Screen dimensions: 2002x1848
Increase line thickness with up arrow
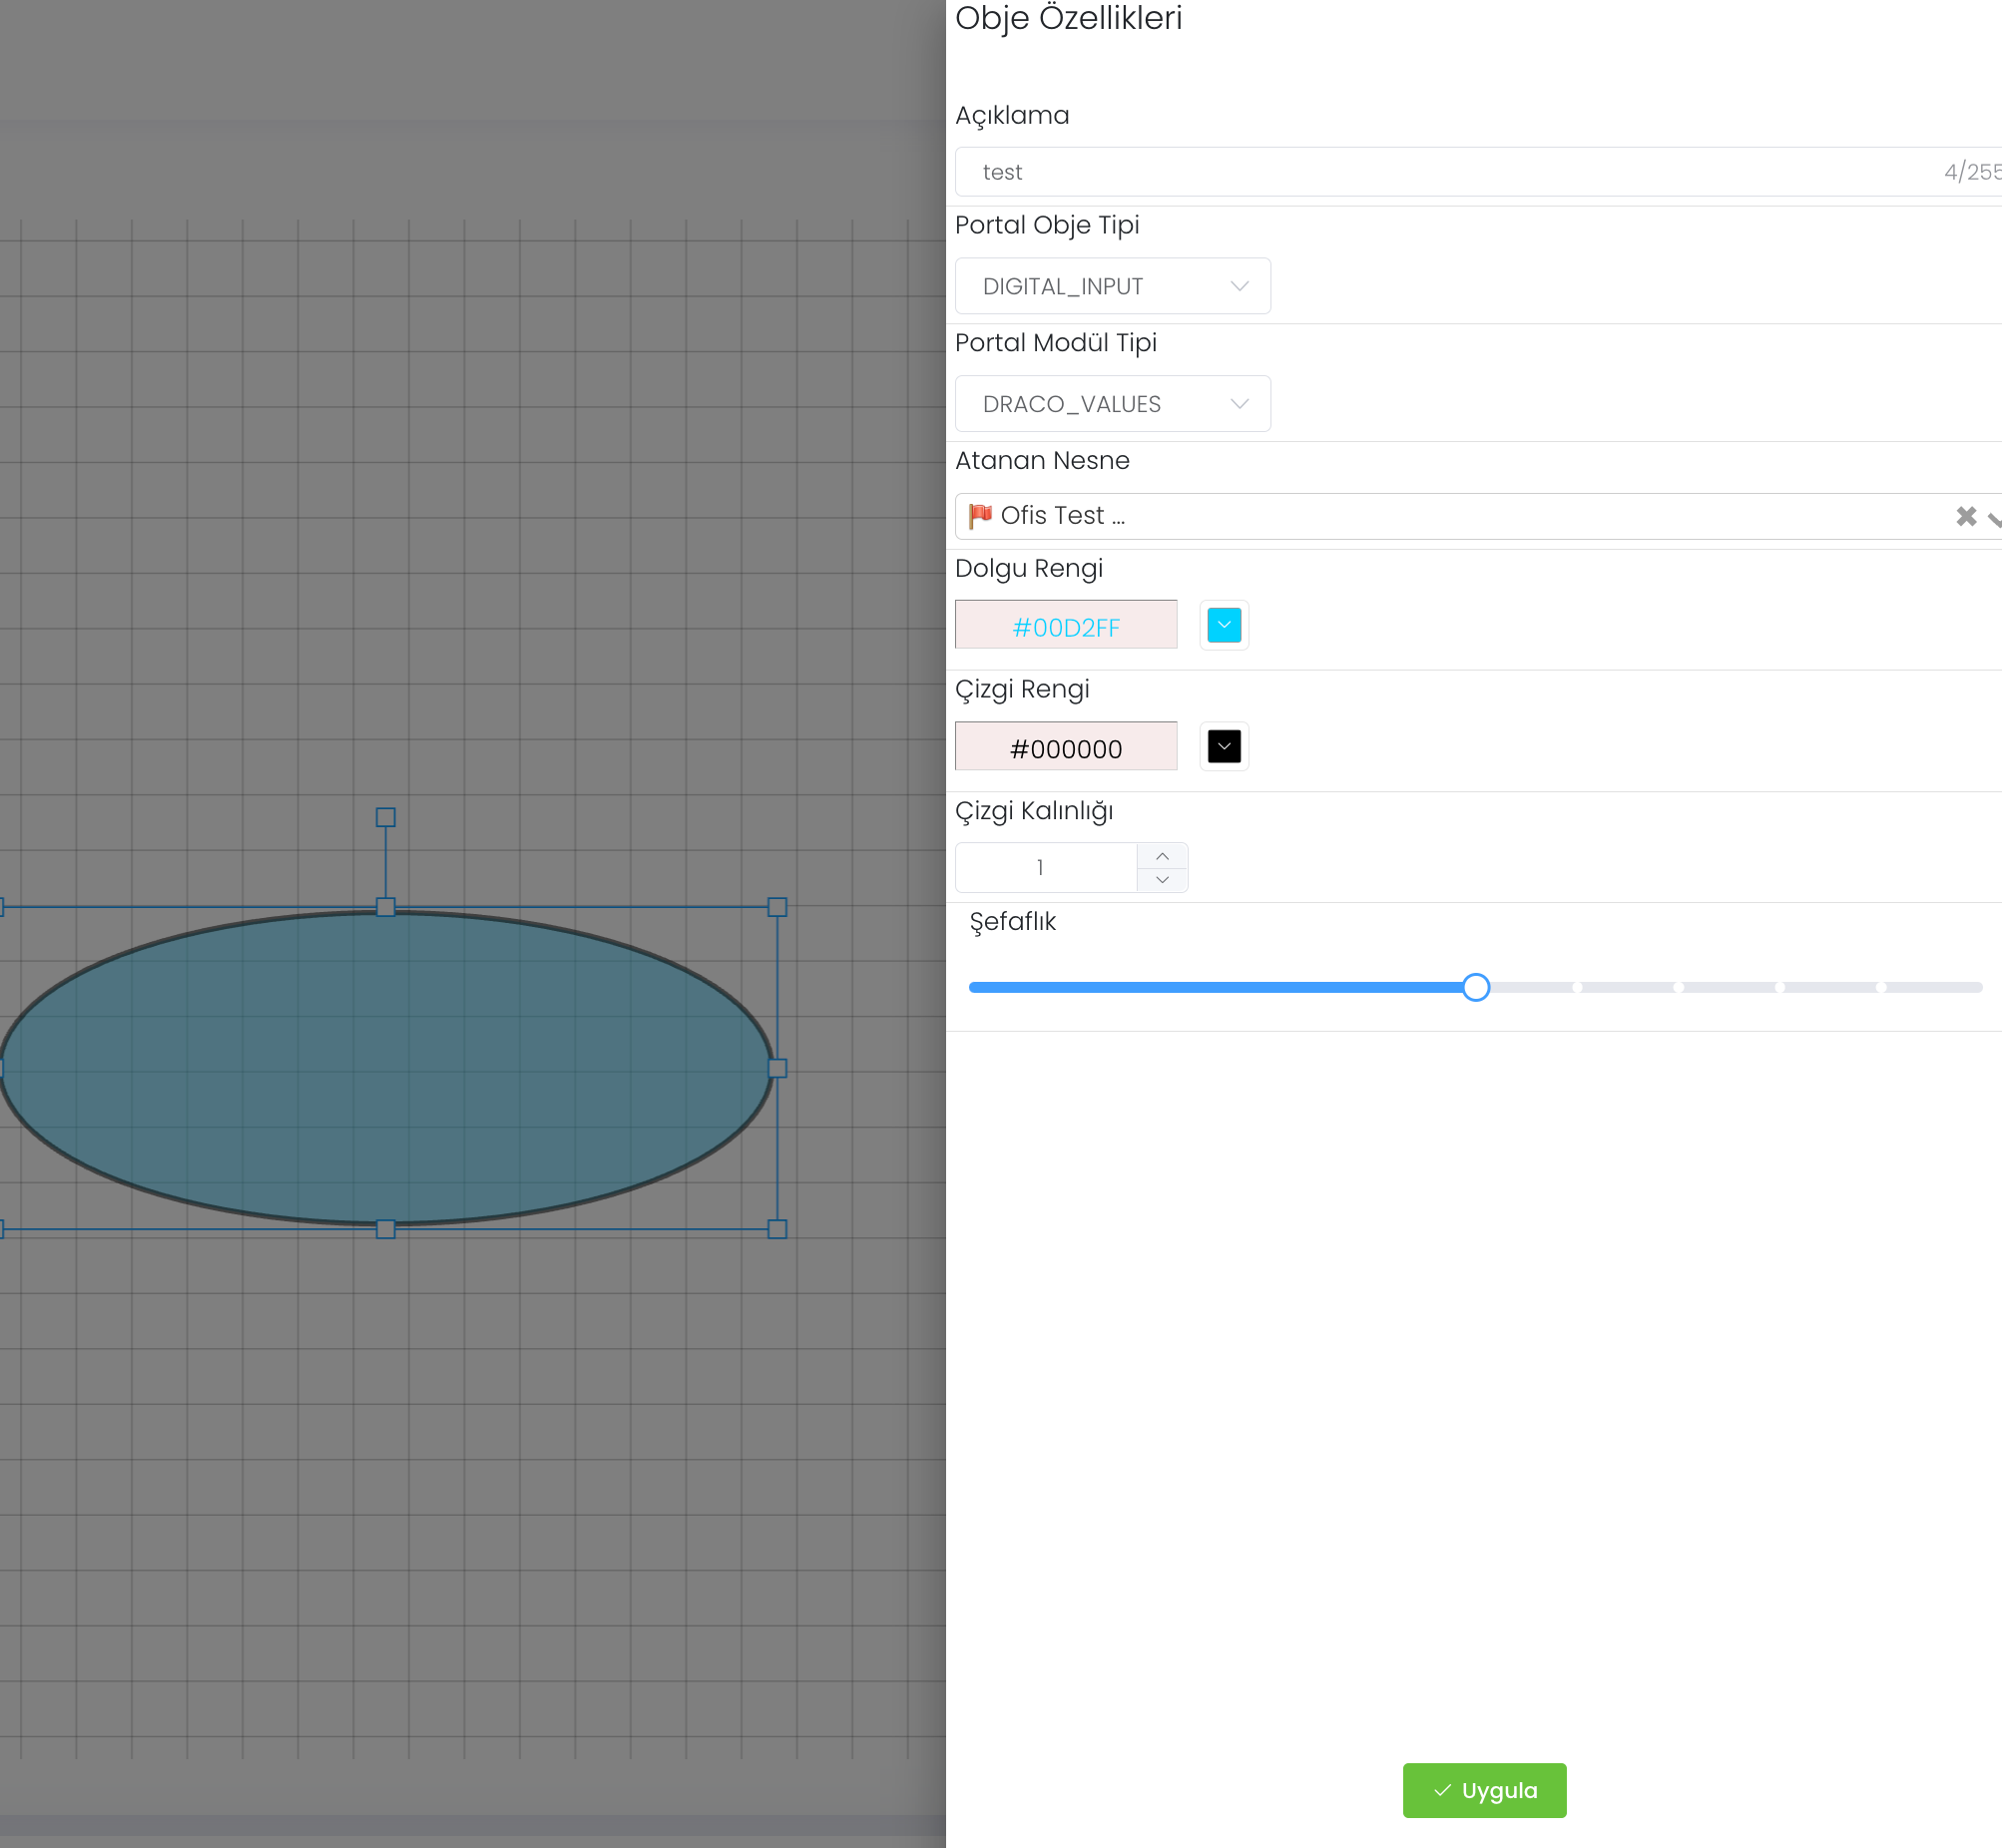pos(1162,856)
